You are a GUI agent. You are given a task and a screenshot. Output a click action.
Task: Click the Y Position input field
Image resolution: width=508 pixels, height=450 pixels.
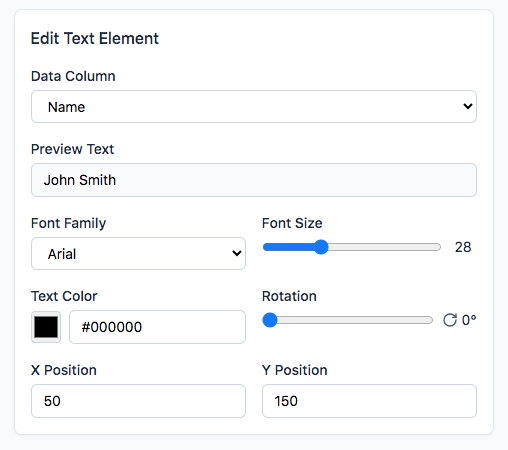369,401
